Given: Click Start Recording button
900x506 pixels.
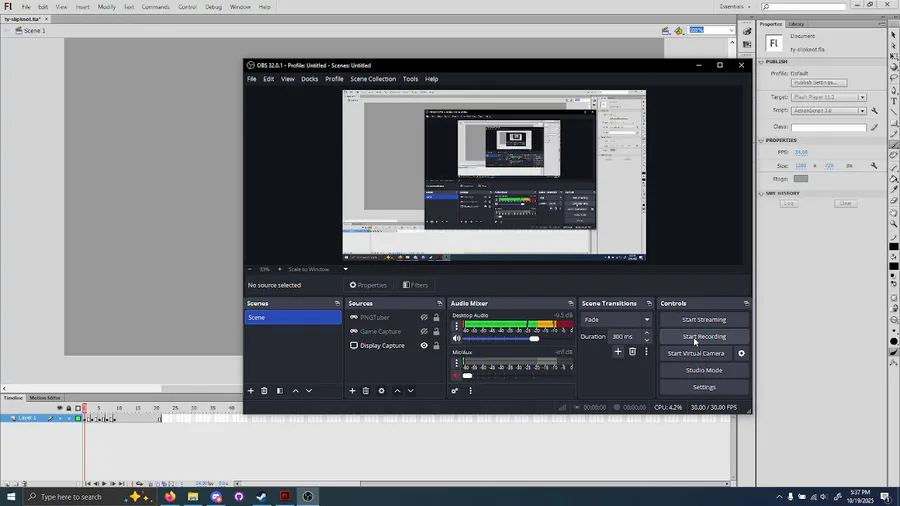Looking at the screenshot, I should pyautogui.click(x=704, y=337).
